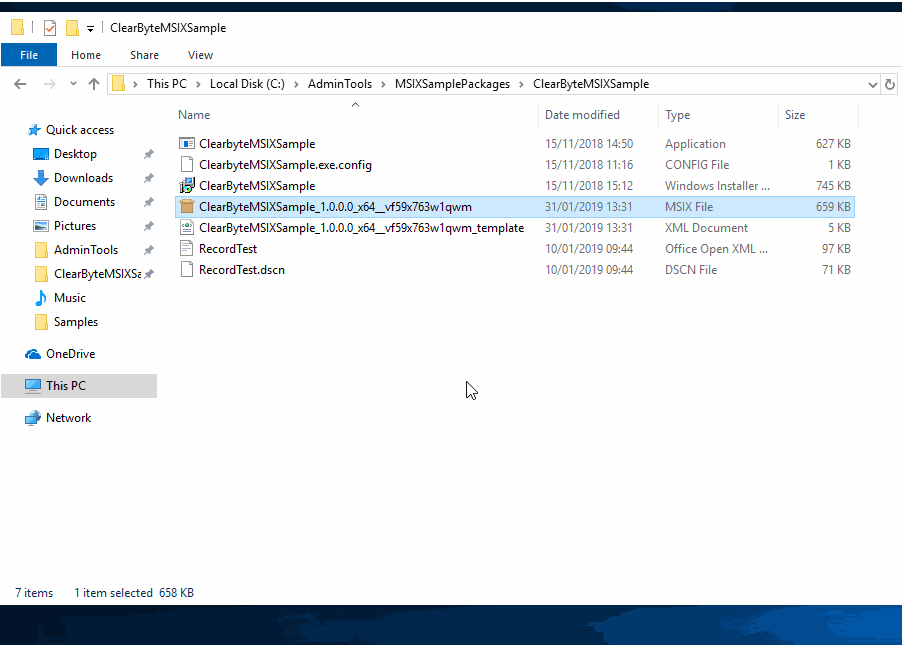Image resolution: width=902 pixels, height=645 pixels.
Task: Click the pin icon beside Documents
Action: click(x=149, y=202)
